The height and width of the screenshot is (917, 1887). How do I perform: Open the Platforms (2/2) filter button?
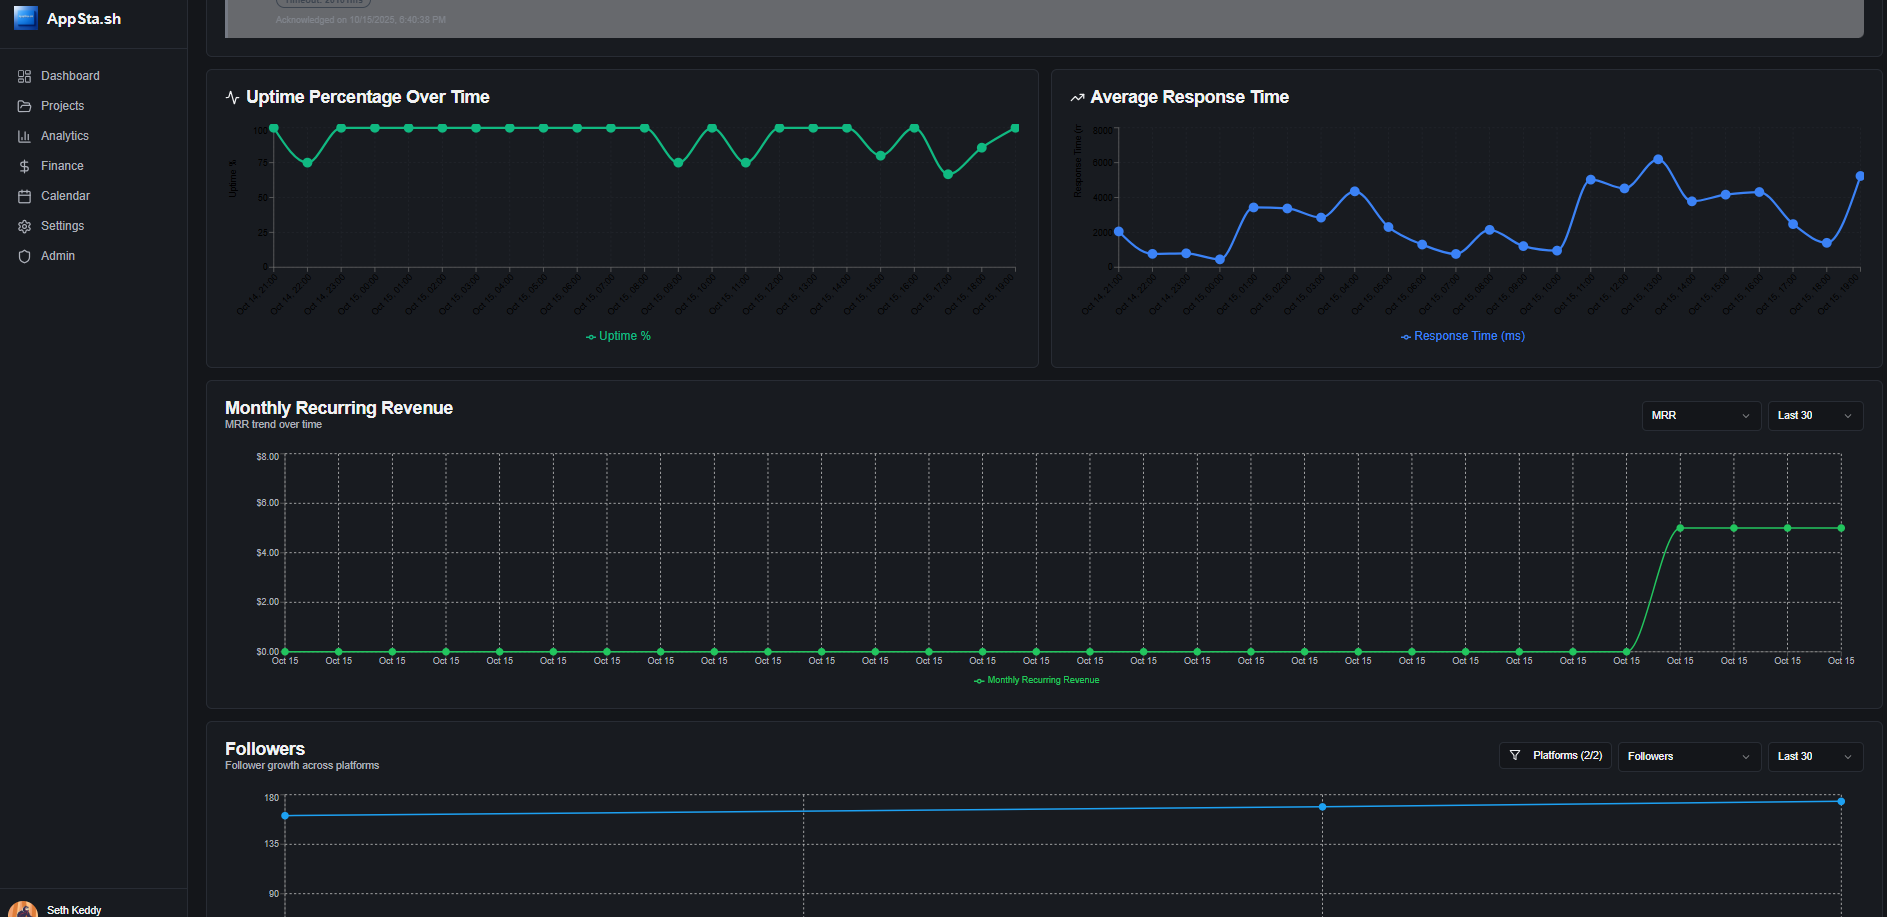coord(1555,756)
